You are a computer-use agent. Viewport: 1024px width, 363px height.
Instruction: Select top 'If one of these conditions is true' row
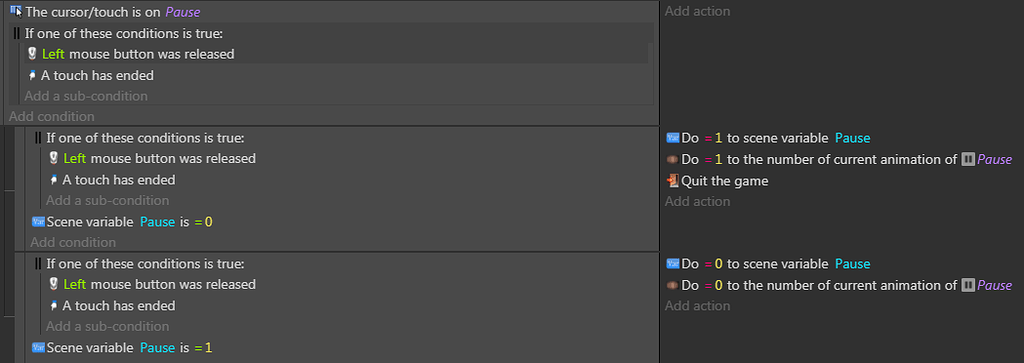[x=331, y=33]
